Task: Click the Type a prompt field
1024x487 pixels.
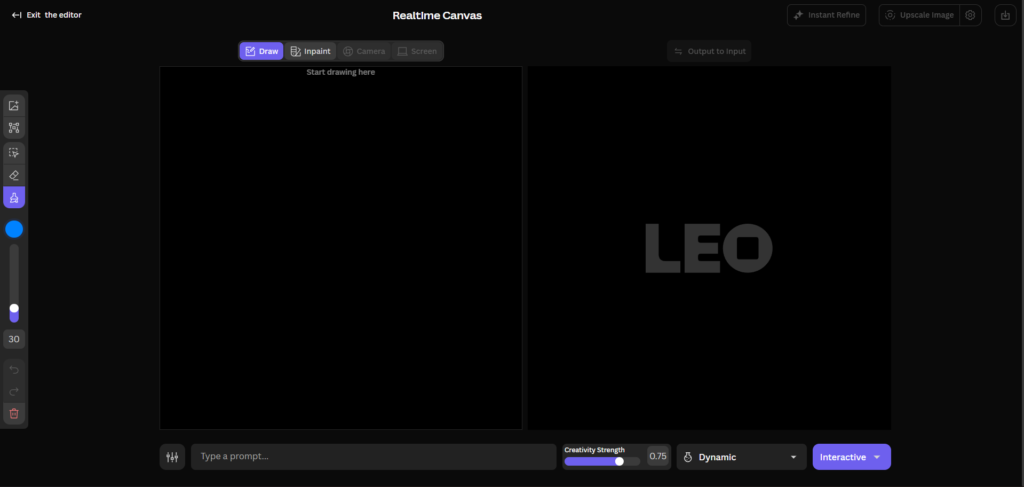Action: click(374, 457)
